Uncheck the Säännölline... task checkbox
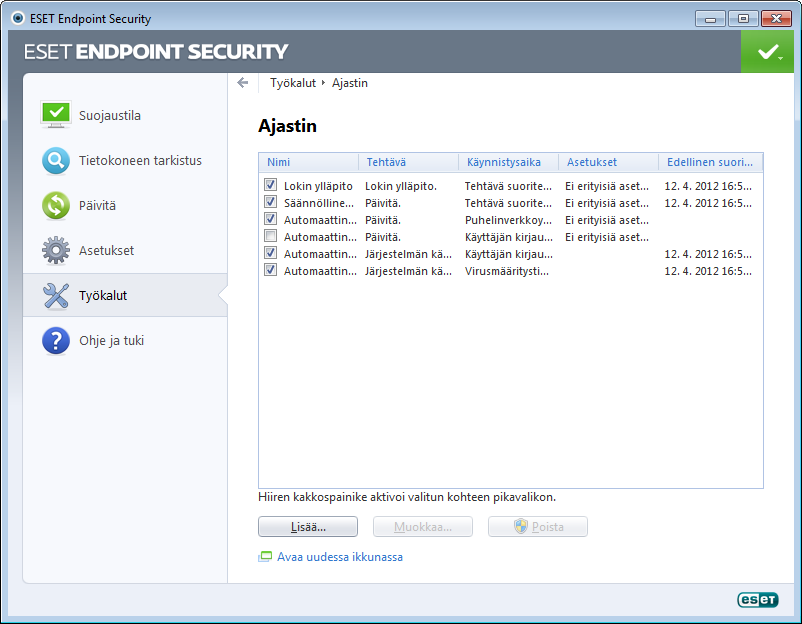802x624 pixels. [271, 202]
